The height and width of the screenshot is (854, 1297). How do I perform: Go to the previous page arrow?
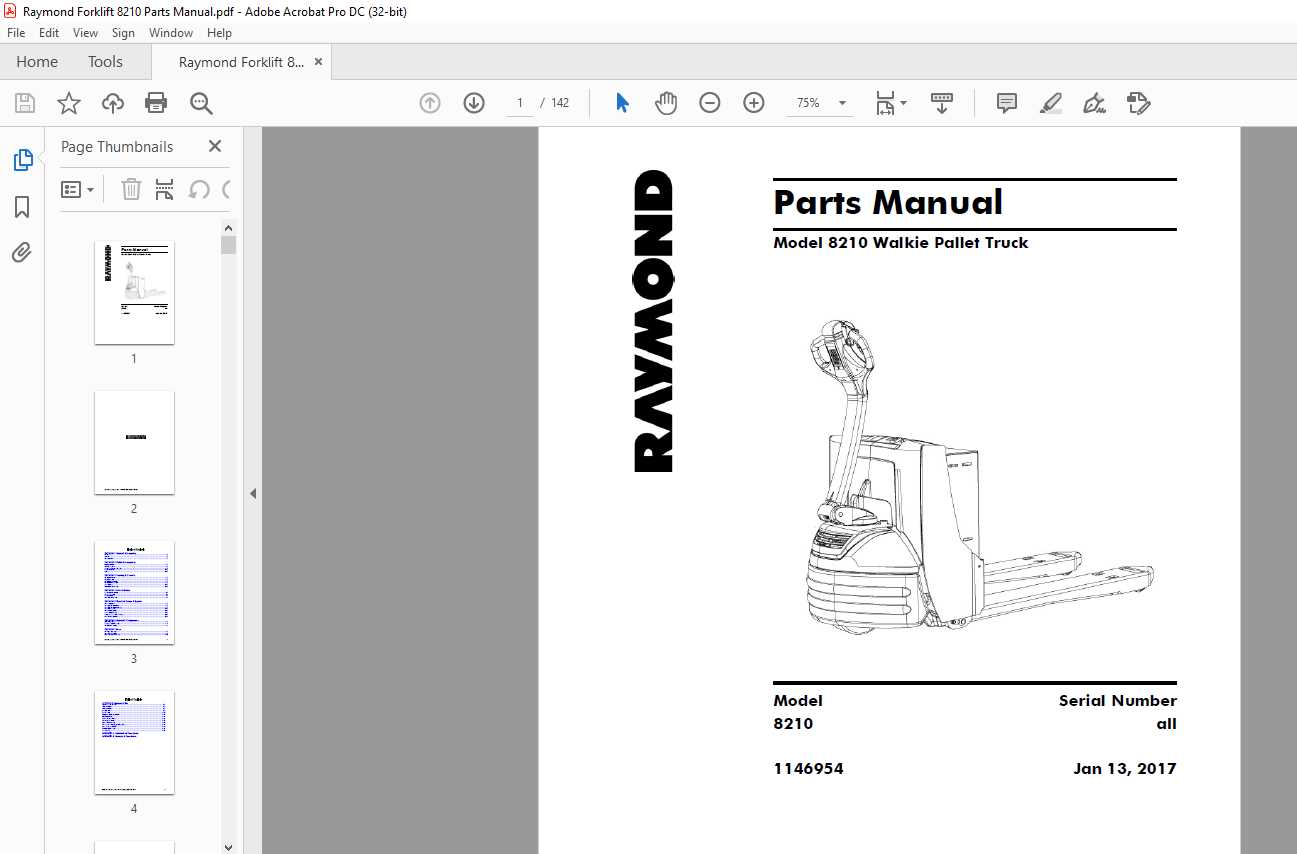[x=430, y=103]
